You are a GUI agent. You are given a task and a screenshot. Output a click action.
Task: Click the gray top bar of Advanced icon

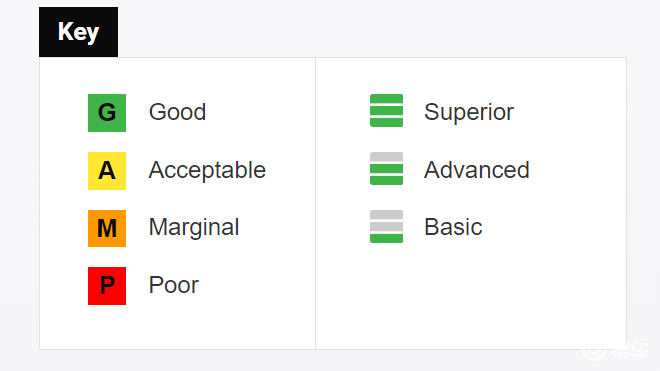pos(386,157)
